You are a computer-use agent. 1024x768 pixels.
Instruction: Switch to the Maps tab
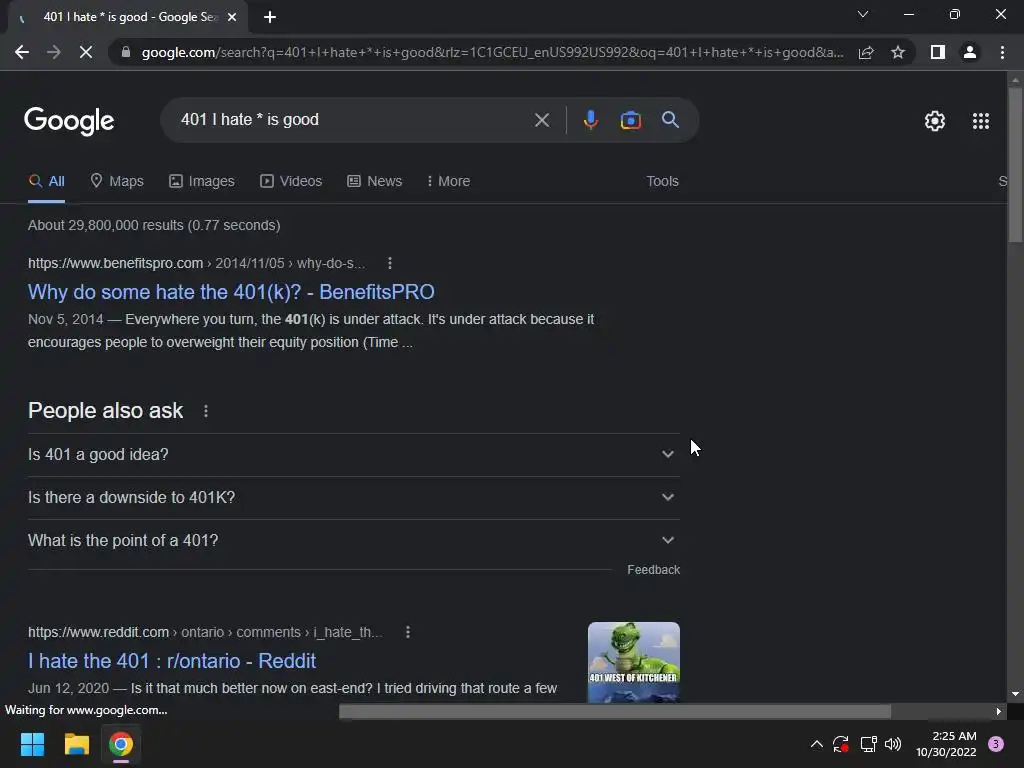click(117, 181)
